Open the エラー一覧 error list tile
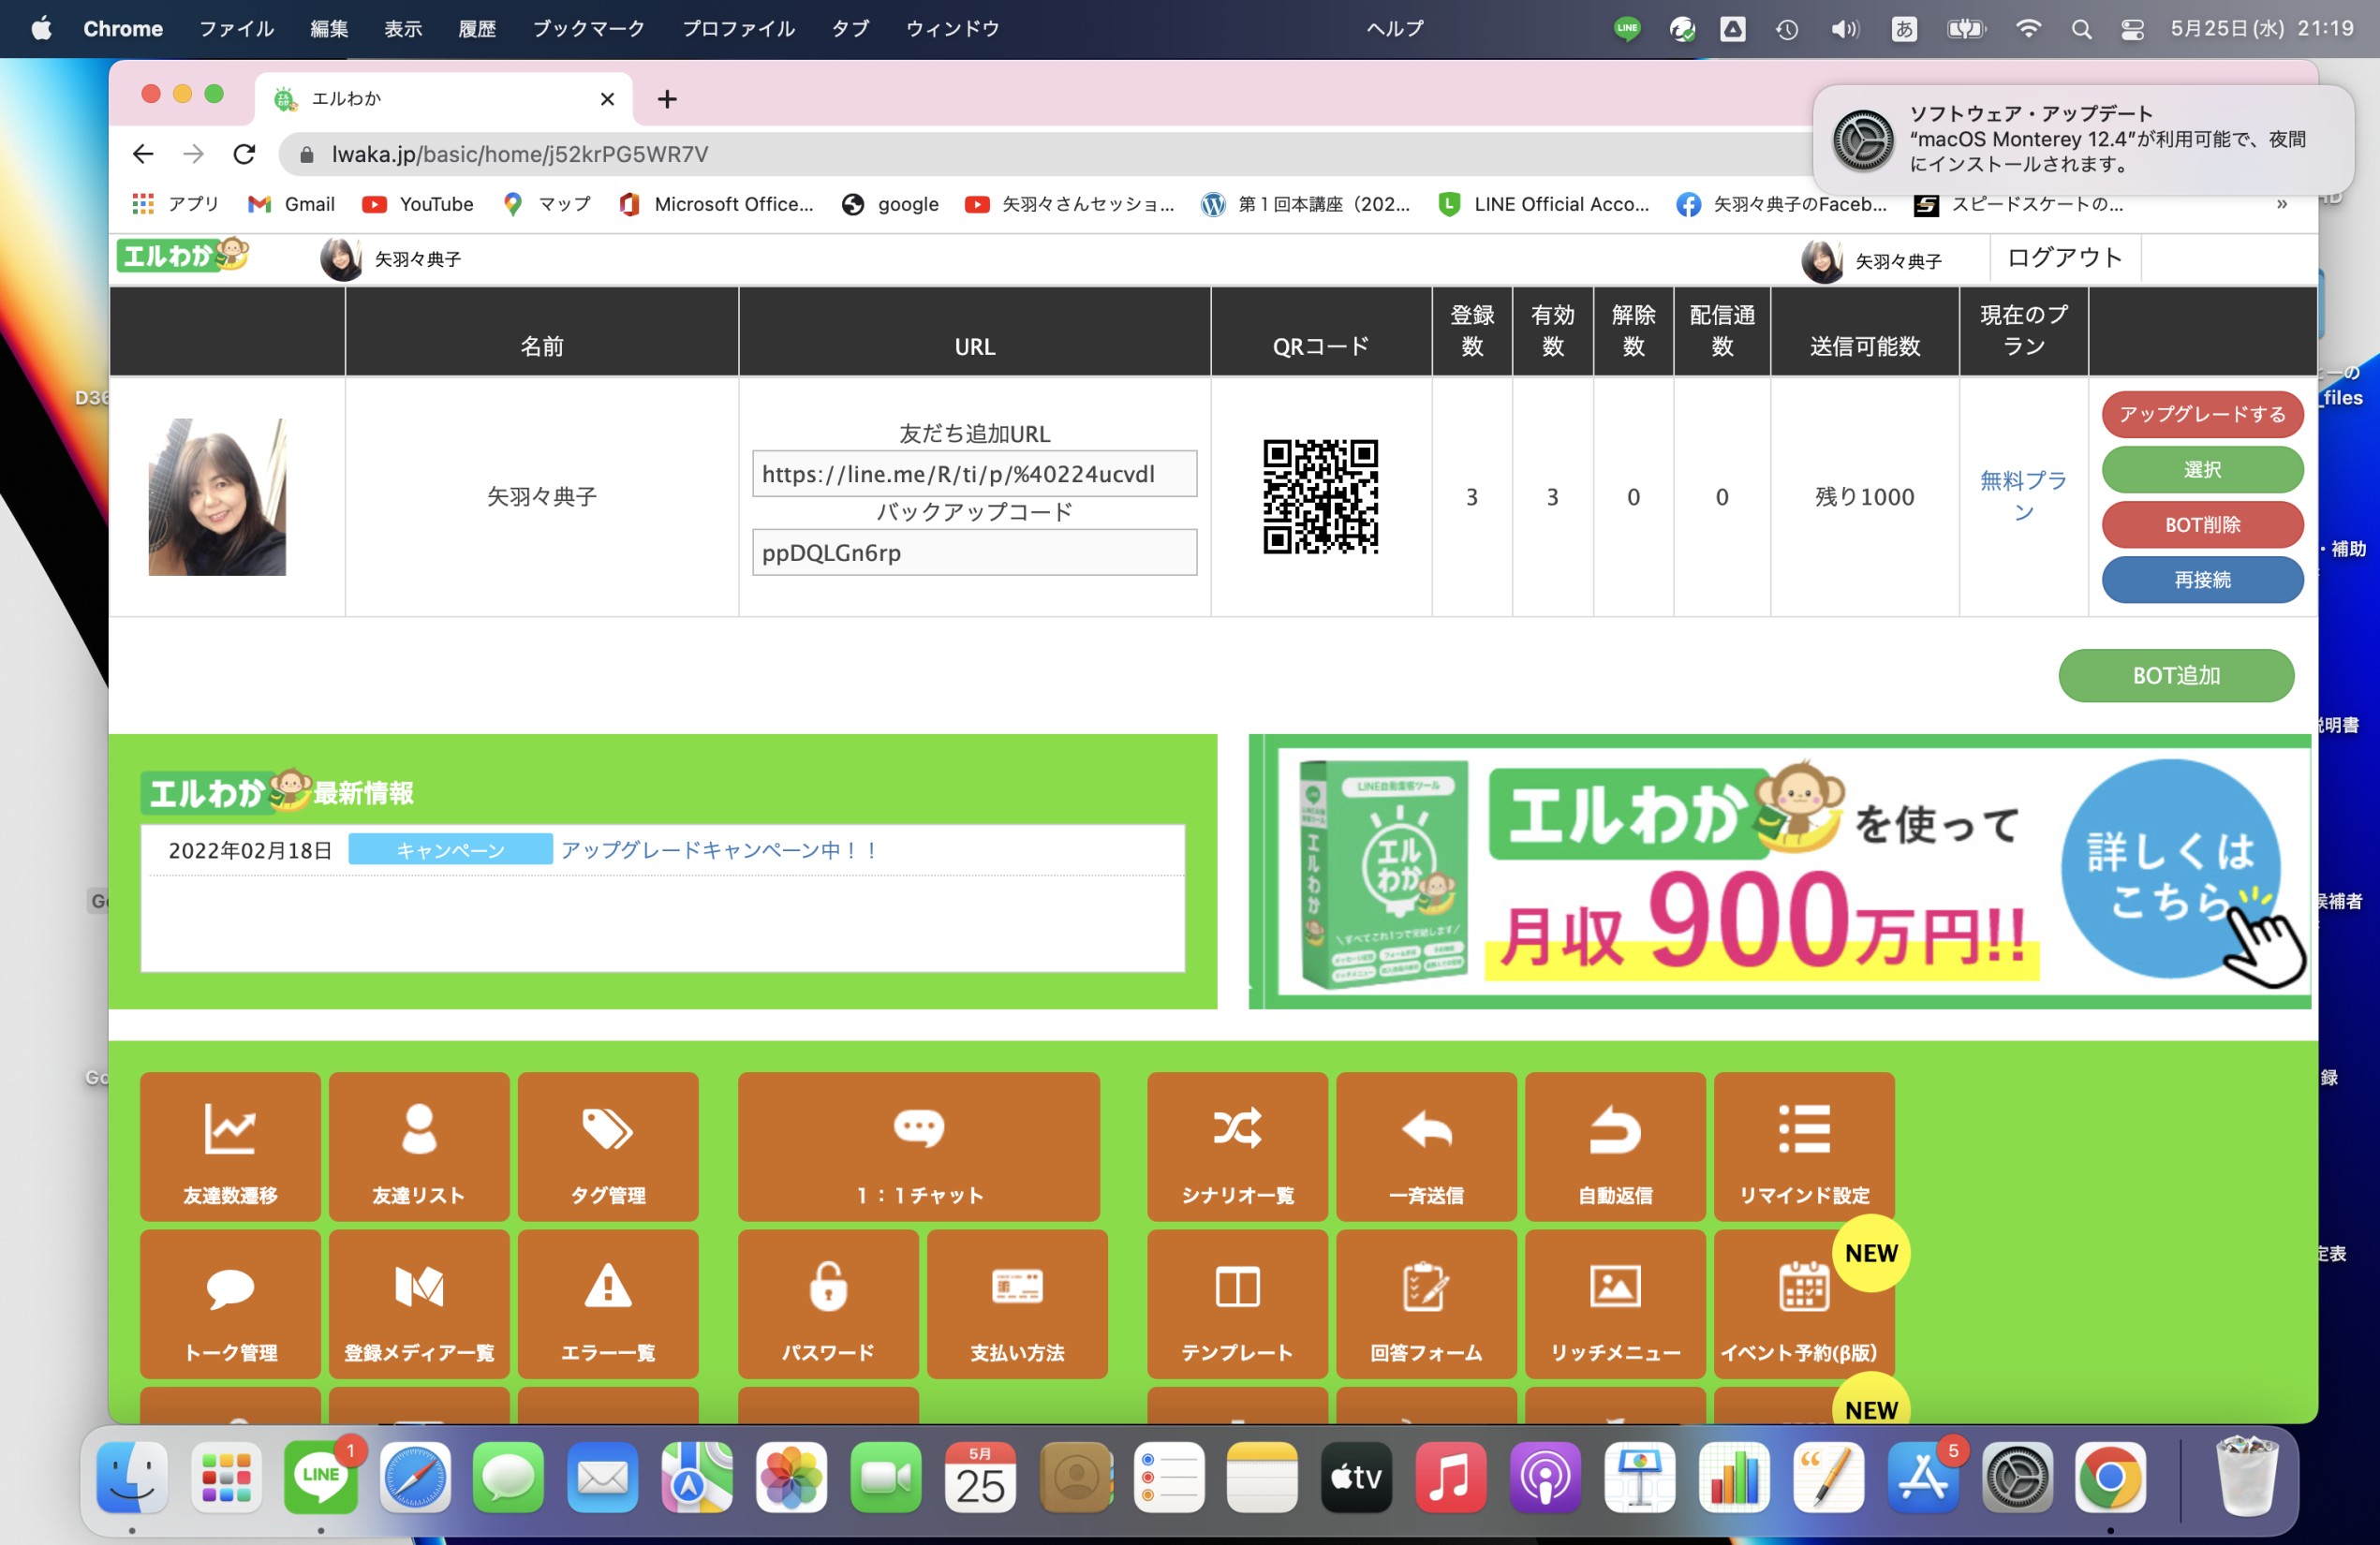 coord(608,1304)
